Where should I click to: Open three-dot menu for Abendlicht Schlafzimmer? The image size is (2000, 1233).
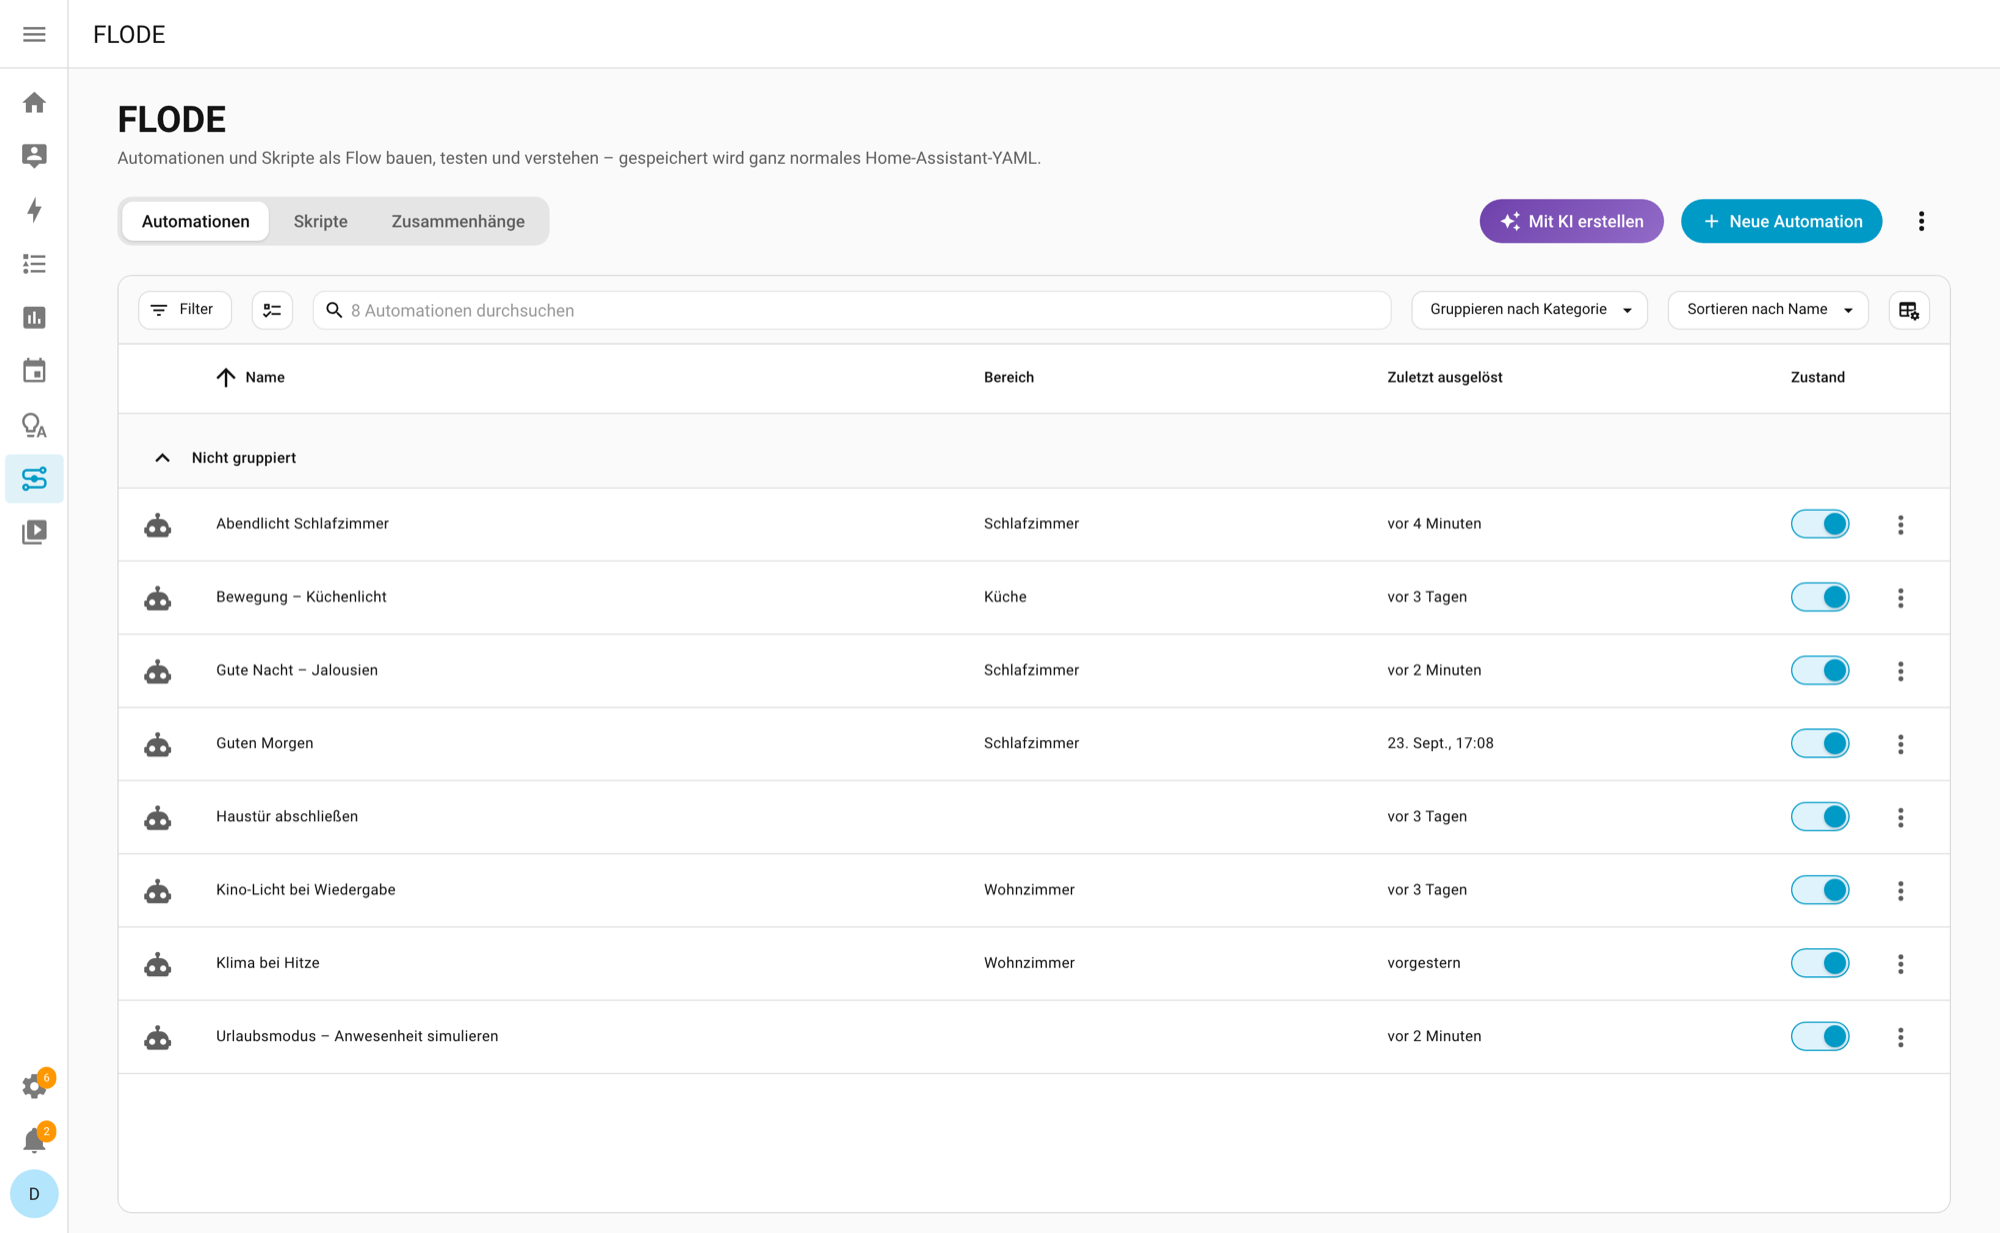click(x=1901, y=525)
